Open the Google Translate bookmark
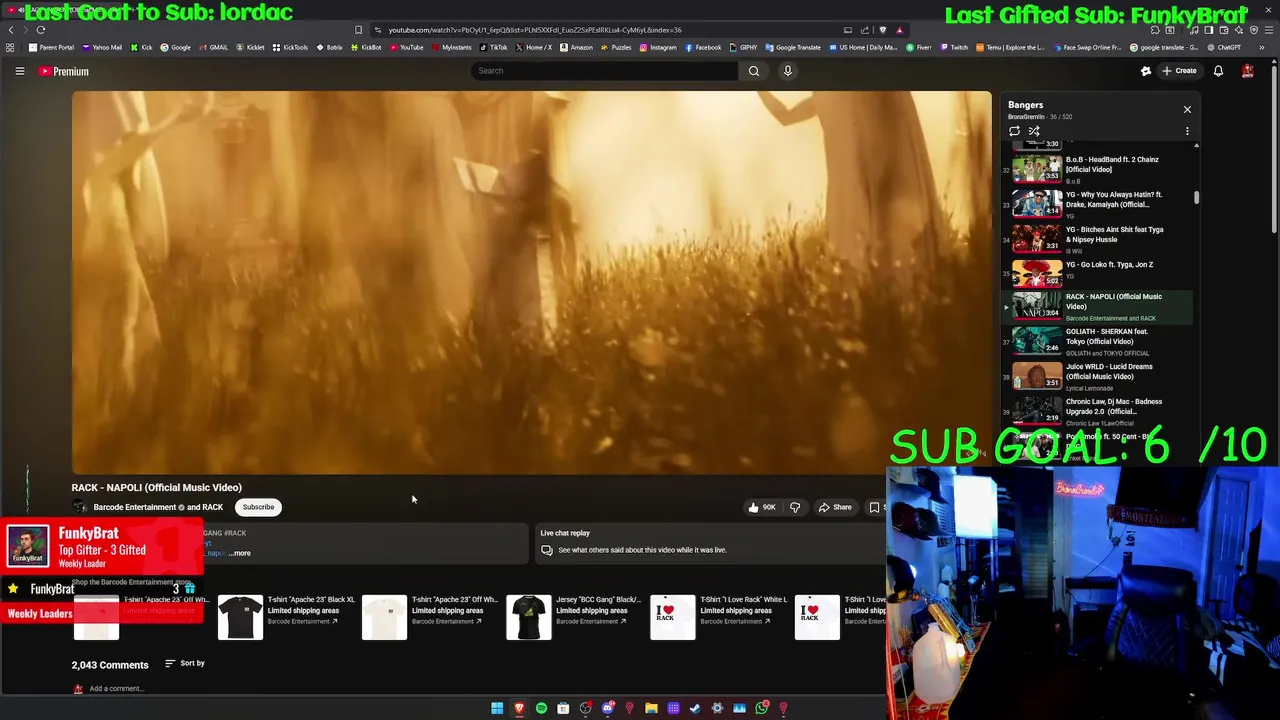 794,47
